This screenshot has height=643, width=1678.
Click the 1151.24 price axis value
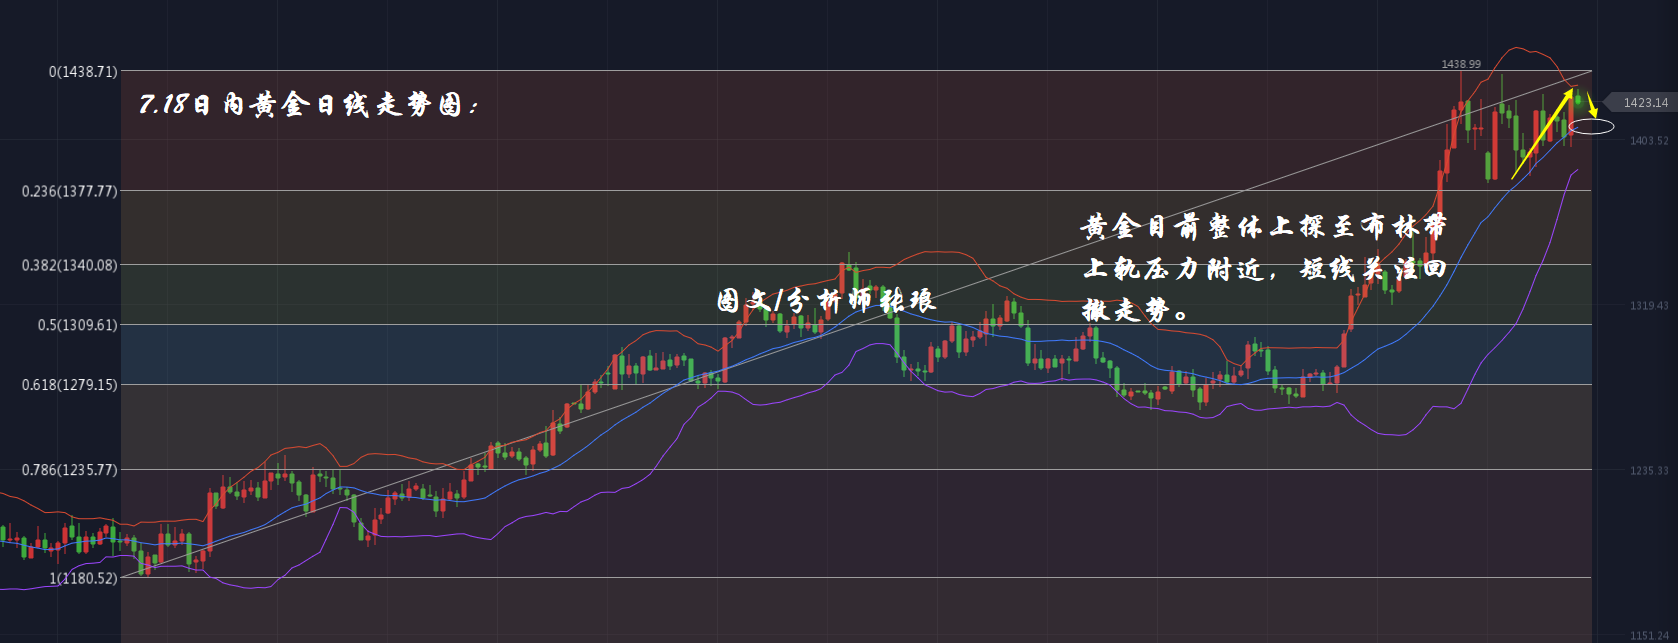click(x=1649, y=636)
